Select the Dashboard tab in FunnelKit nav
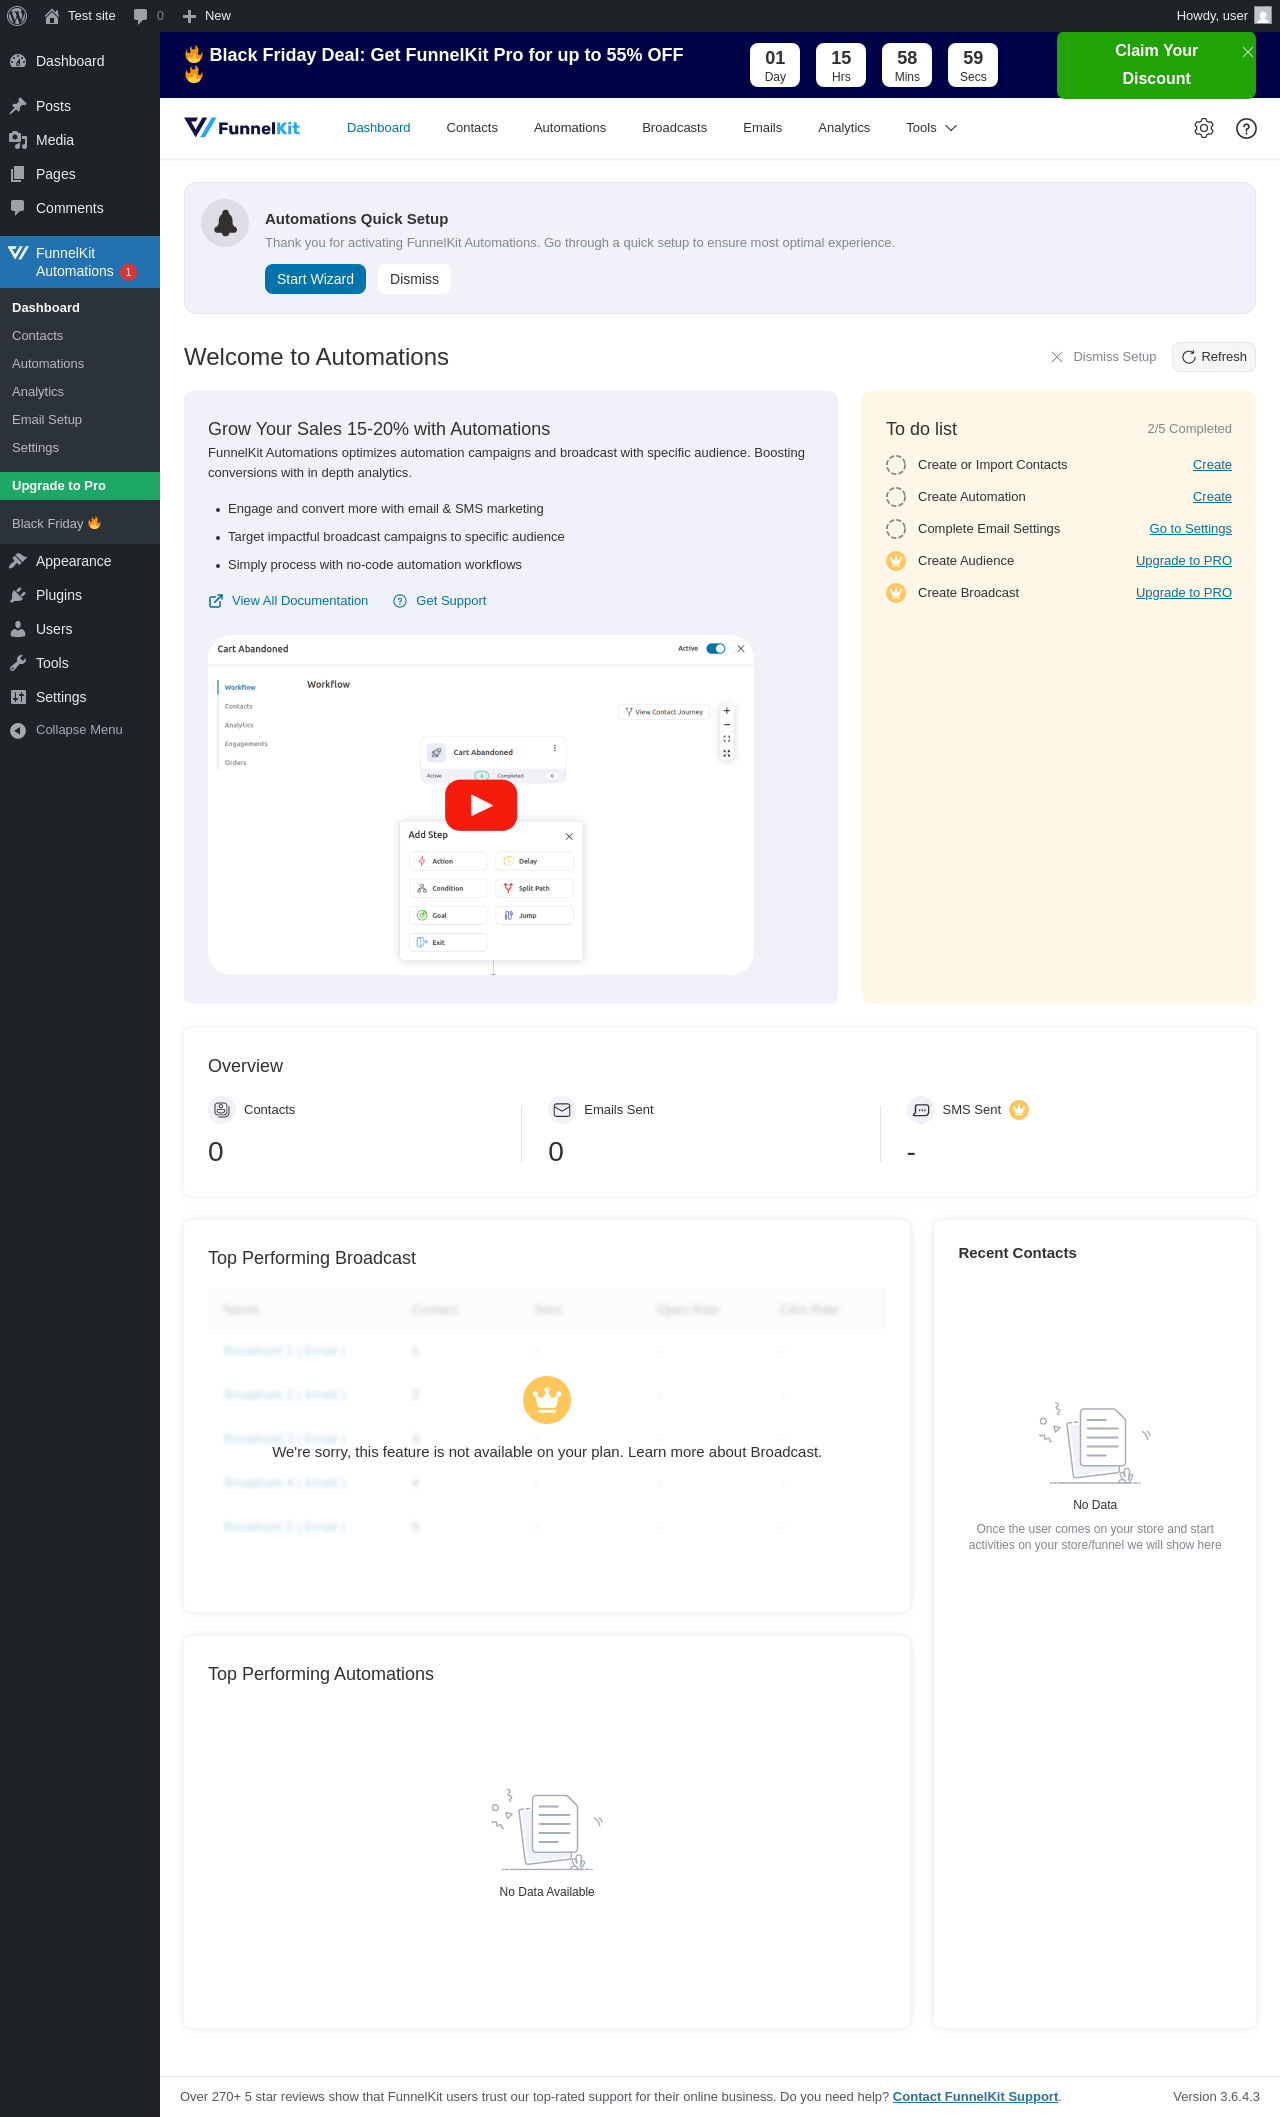The height and width of the screenshot is (2117, 1280). pyautogui.click(x=378, y=128)
